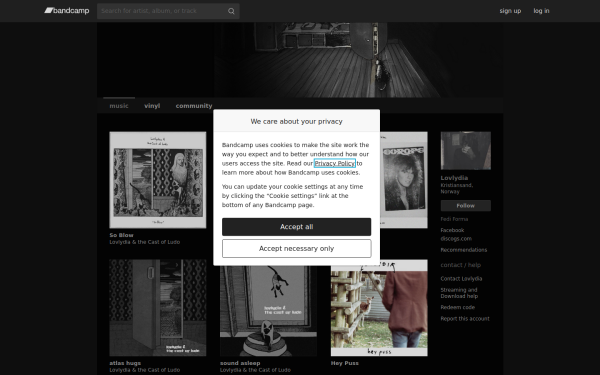Image resolution: width=600 pixels, height=375 pixels.
Task: Click the 'Kristiansand, Norway' location text
Action: click(x=457, y=188)
